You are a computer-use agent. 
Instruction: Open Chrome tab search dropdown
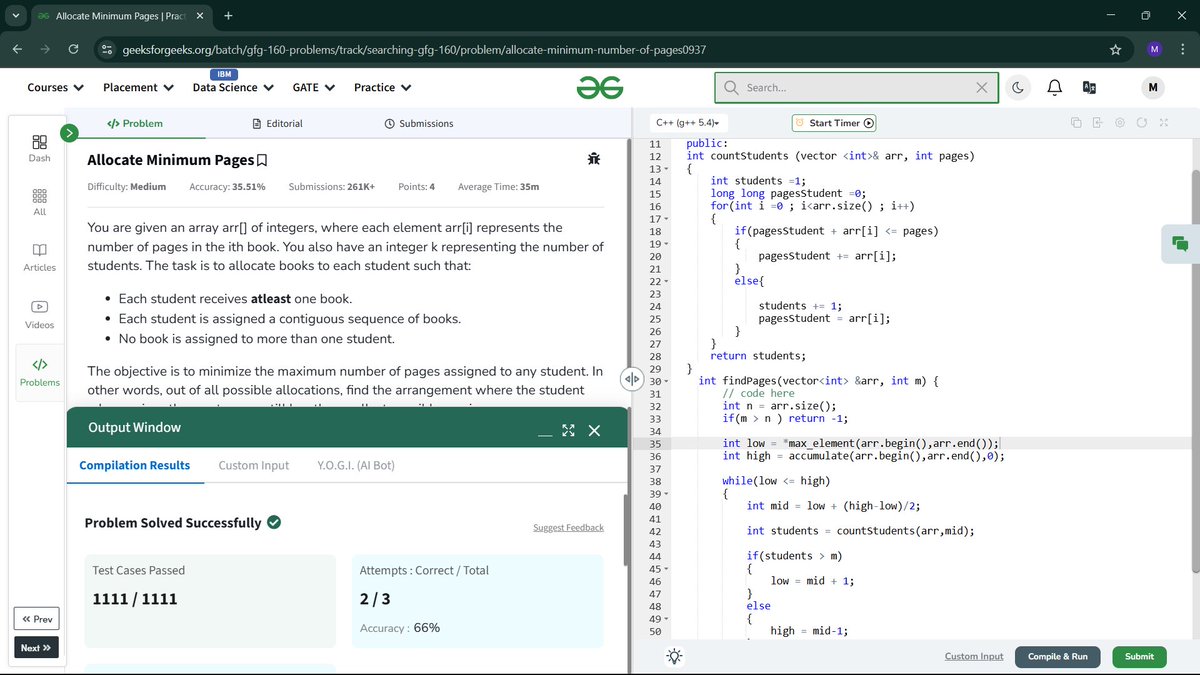point(14,16)
